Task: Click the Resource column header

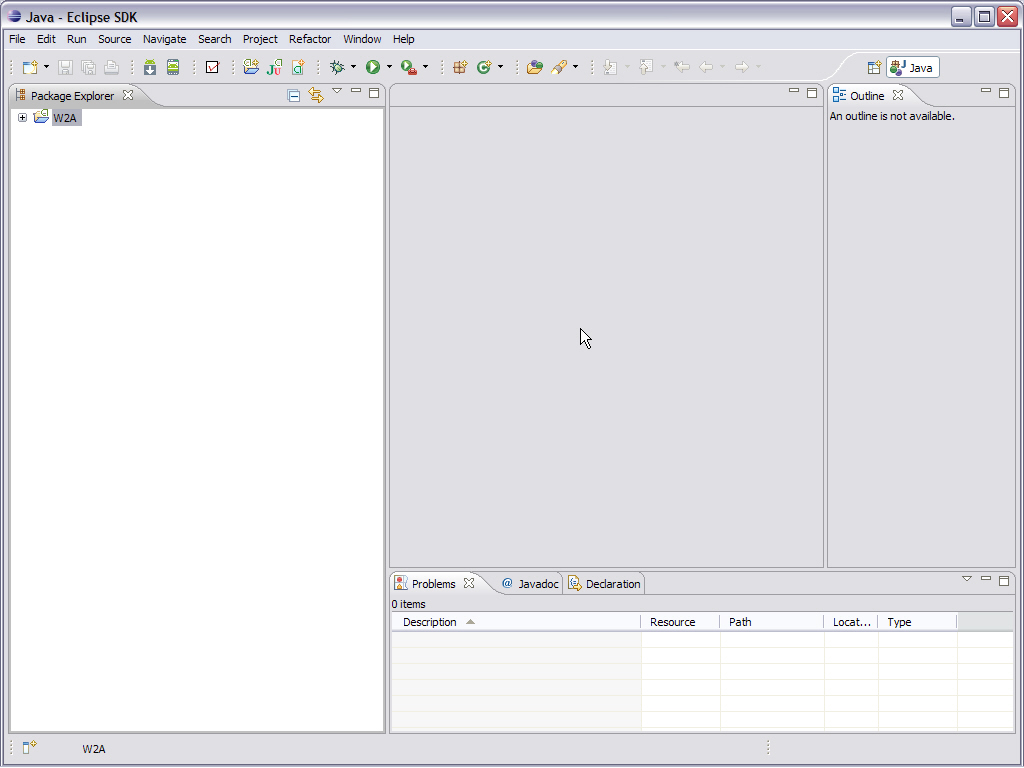Action: pos(680,622)
